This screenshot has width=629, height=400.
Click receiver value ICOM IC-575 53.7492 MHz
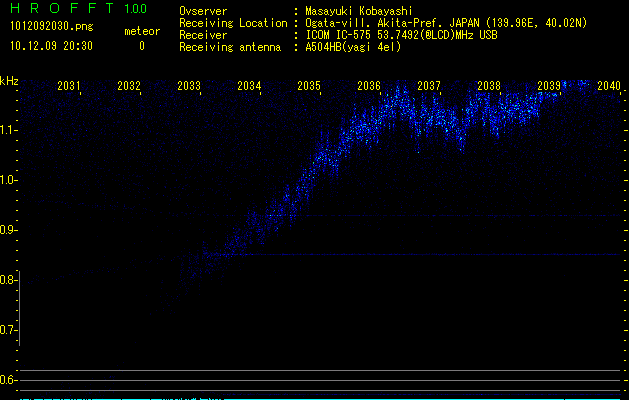401,35
